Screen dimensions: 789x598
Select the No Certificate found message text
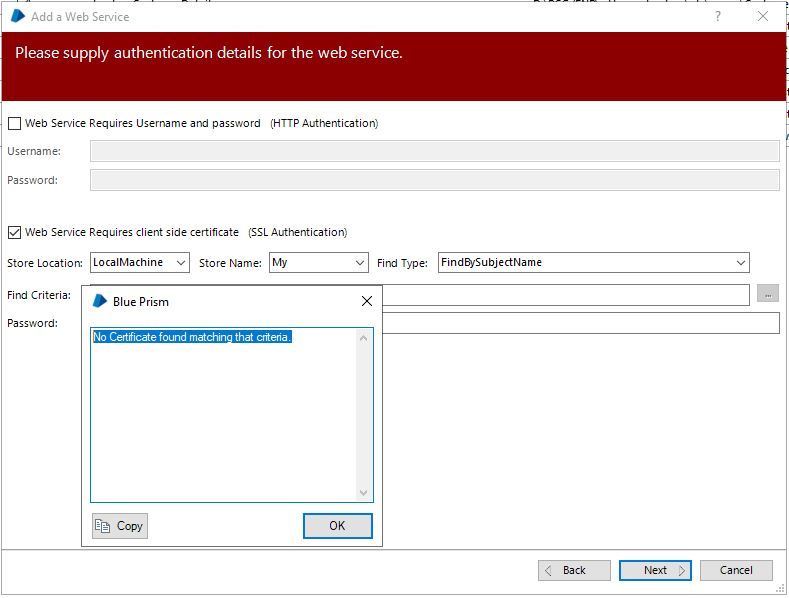tap(192, 337)
